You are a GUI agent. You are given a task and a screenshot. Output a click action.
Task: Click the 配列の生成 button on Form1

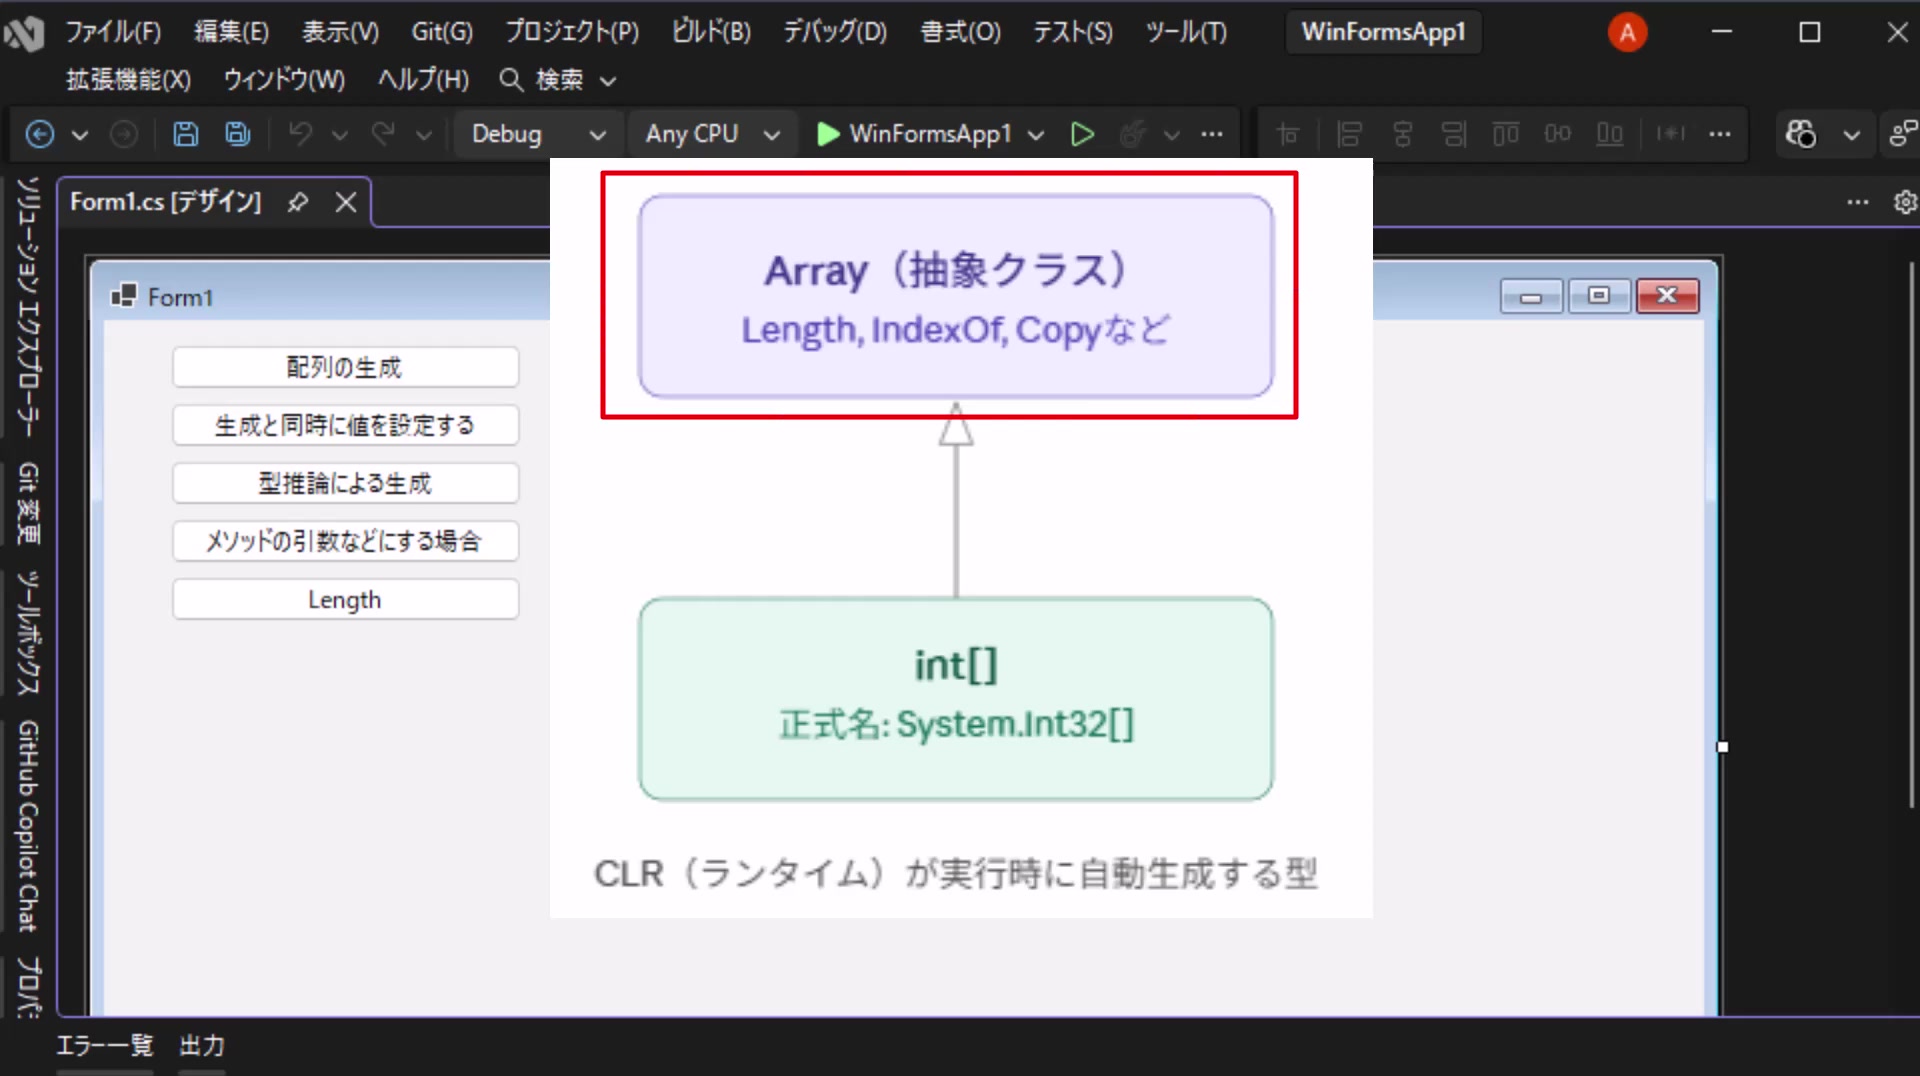tap(345, 367)
